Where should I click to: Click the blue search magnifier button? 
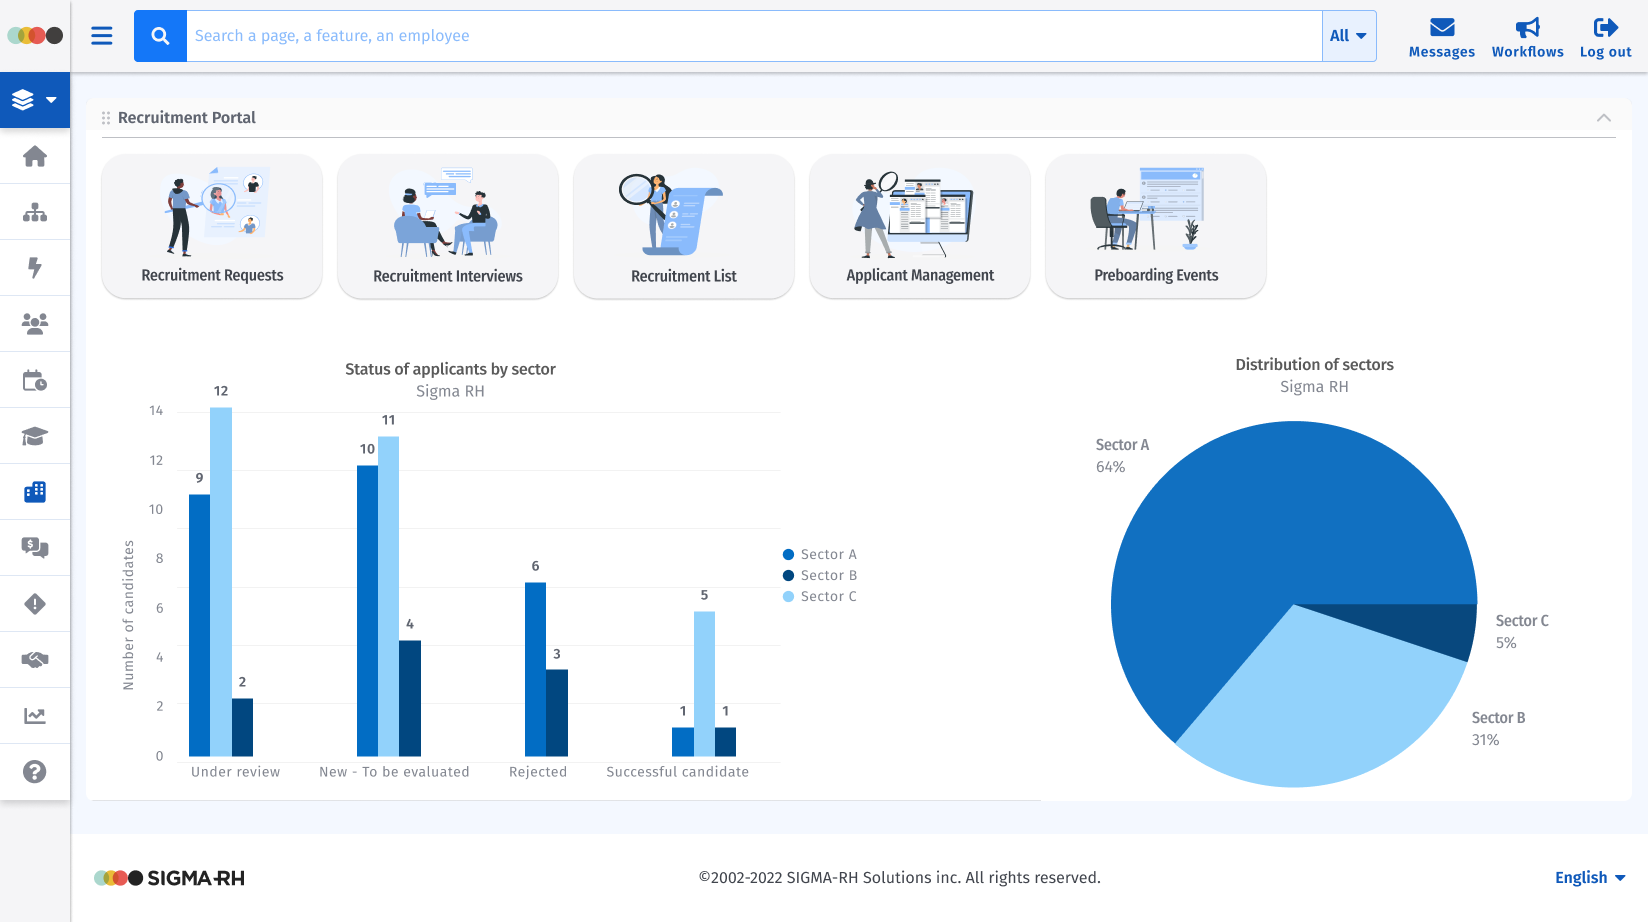[160, 36]
